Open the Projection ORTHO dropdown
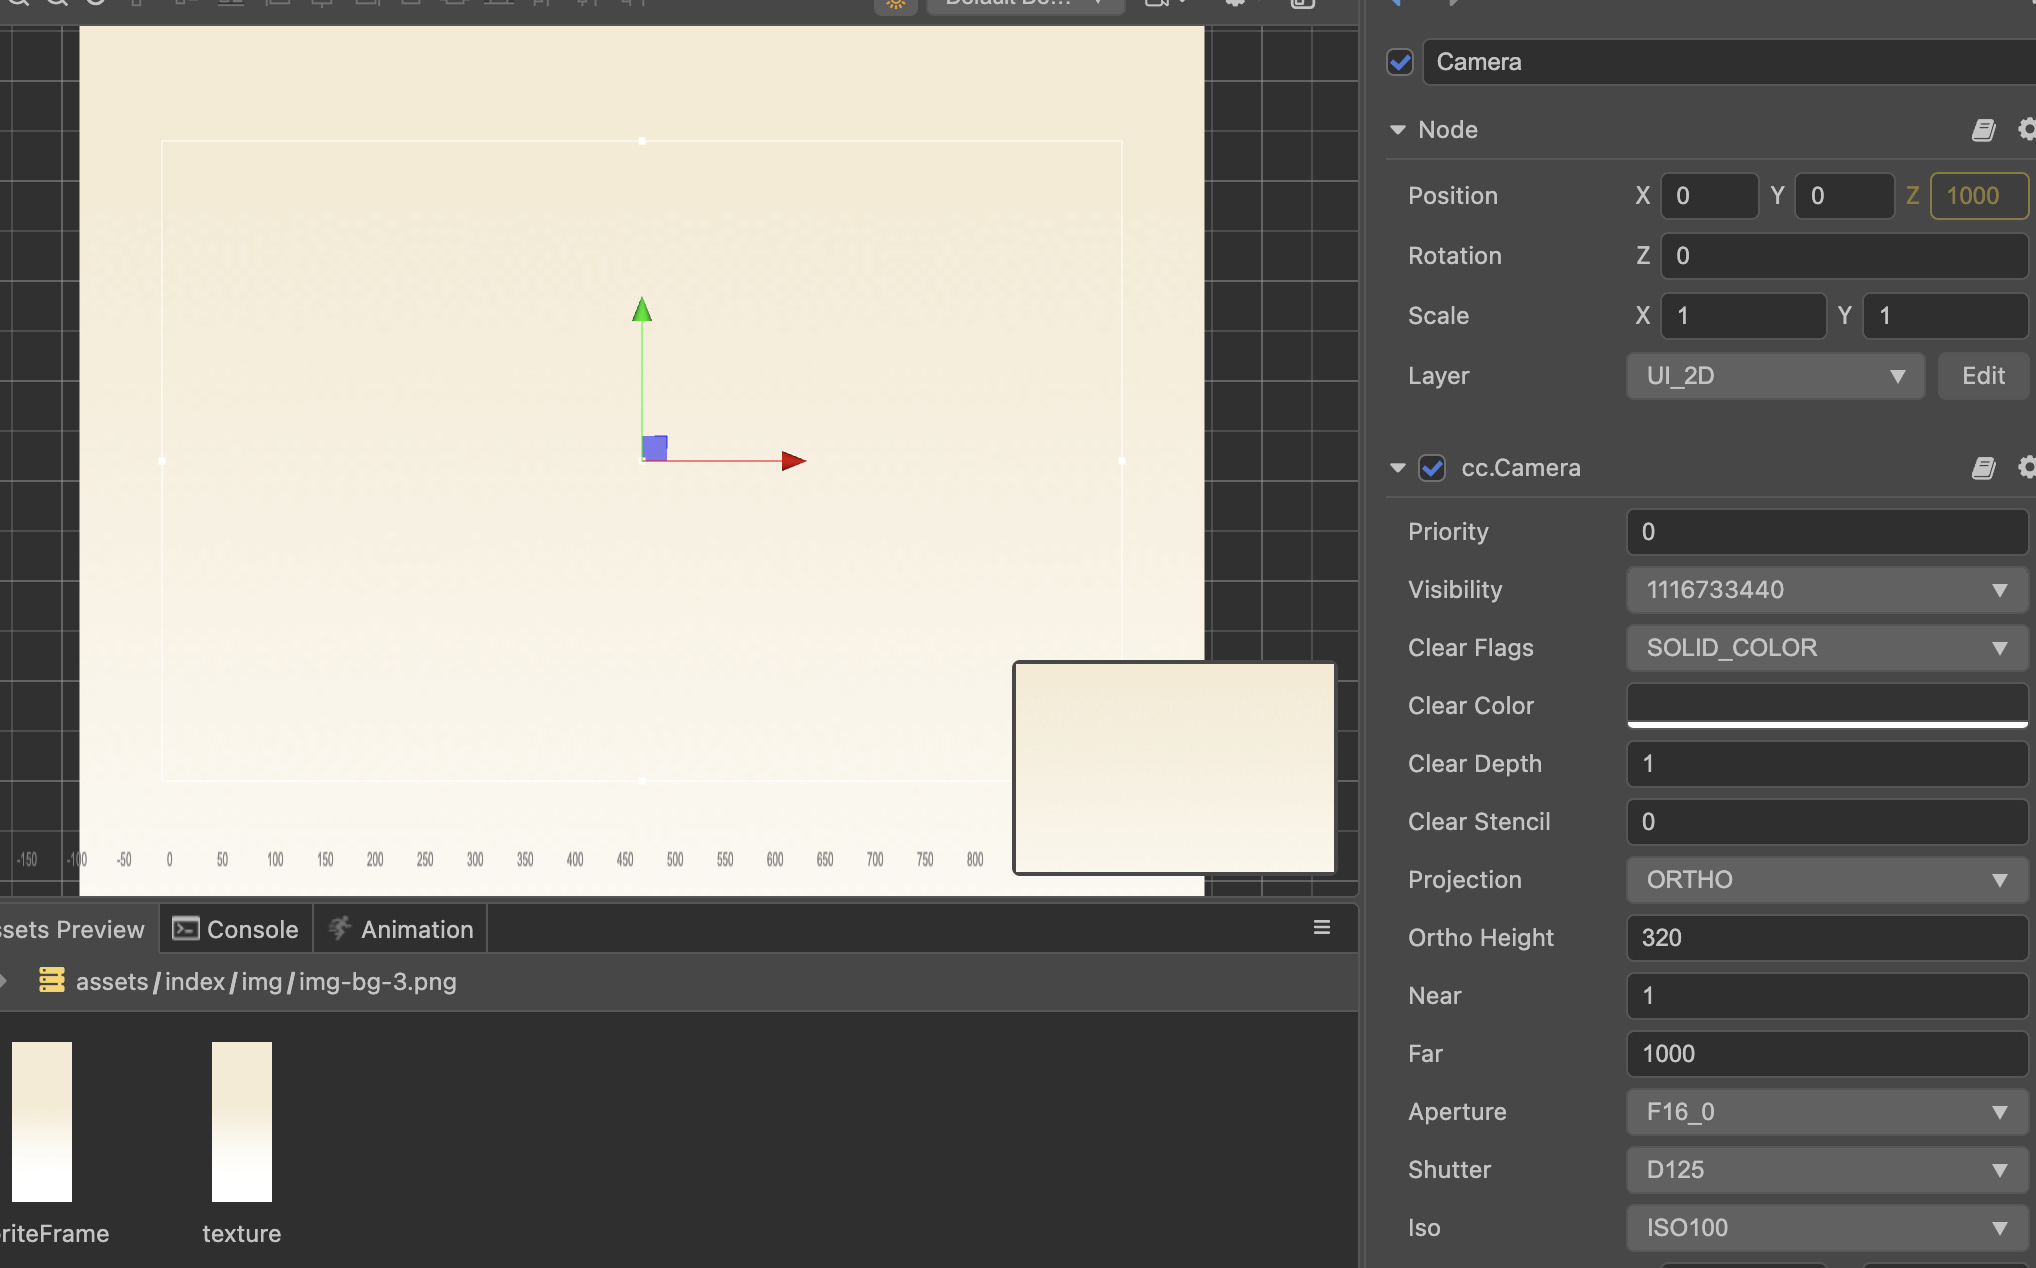2036x1268 pixels. (x=1826, y=880)
